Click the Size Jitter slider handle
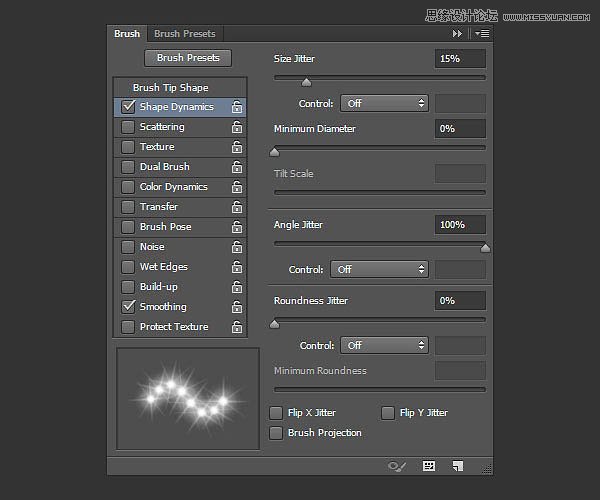600x500 pixels. 306,82
